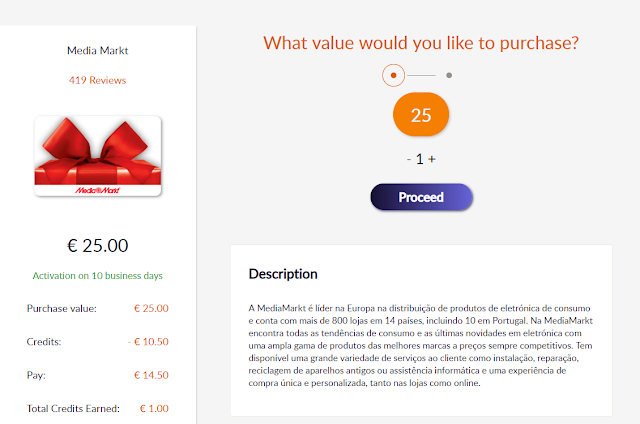640x424 pixels.
Task: Click the Media Markt gift card image
Action: click(x=98, y=155)
